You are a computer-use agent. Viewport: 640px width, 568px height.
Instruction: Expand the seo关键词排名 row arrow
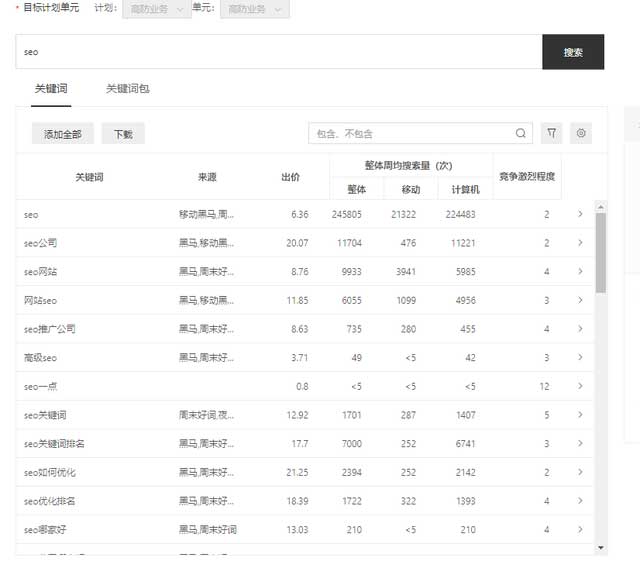[580, 443]
